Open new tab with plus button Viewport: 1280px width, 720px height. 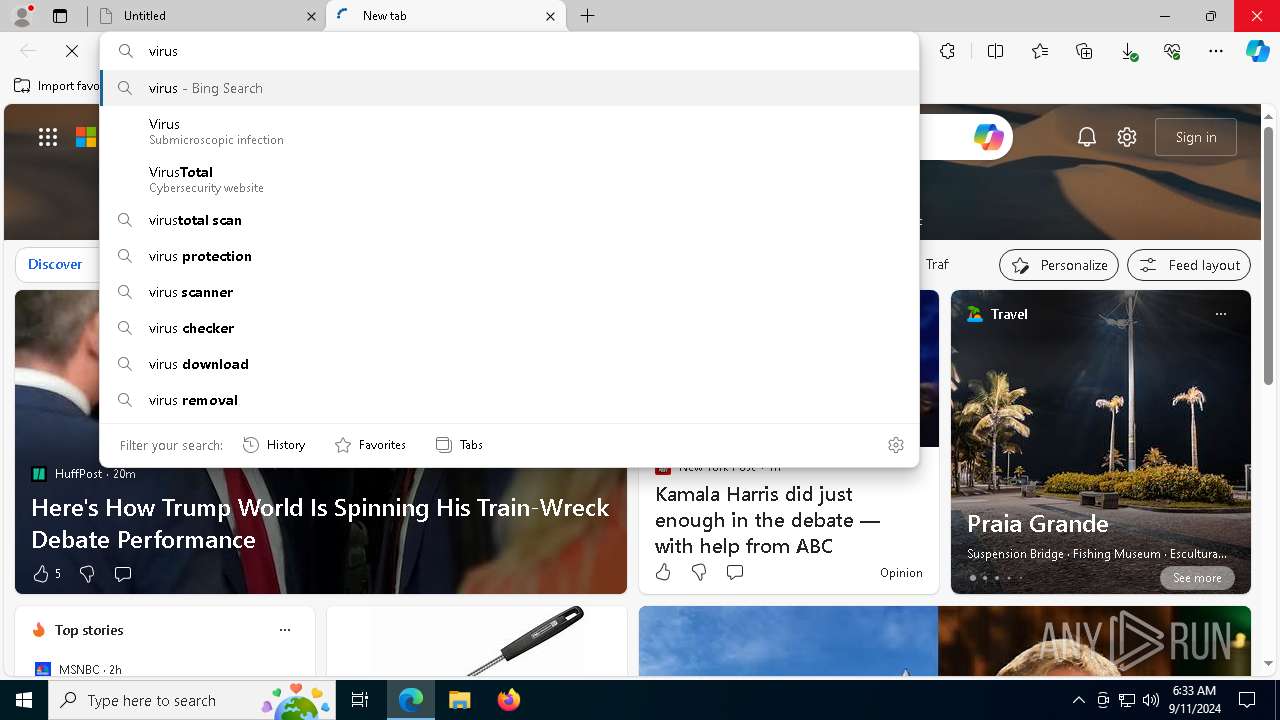tap(588, 16)
